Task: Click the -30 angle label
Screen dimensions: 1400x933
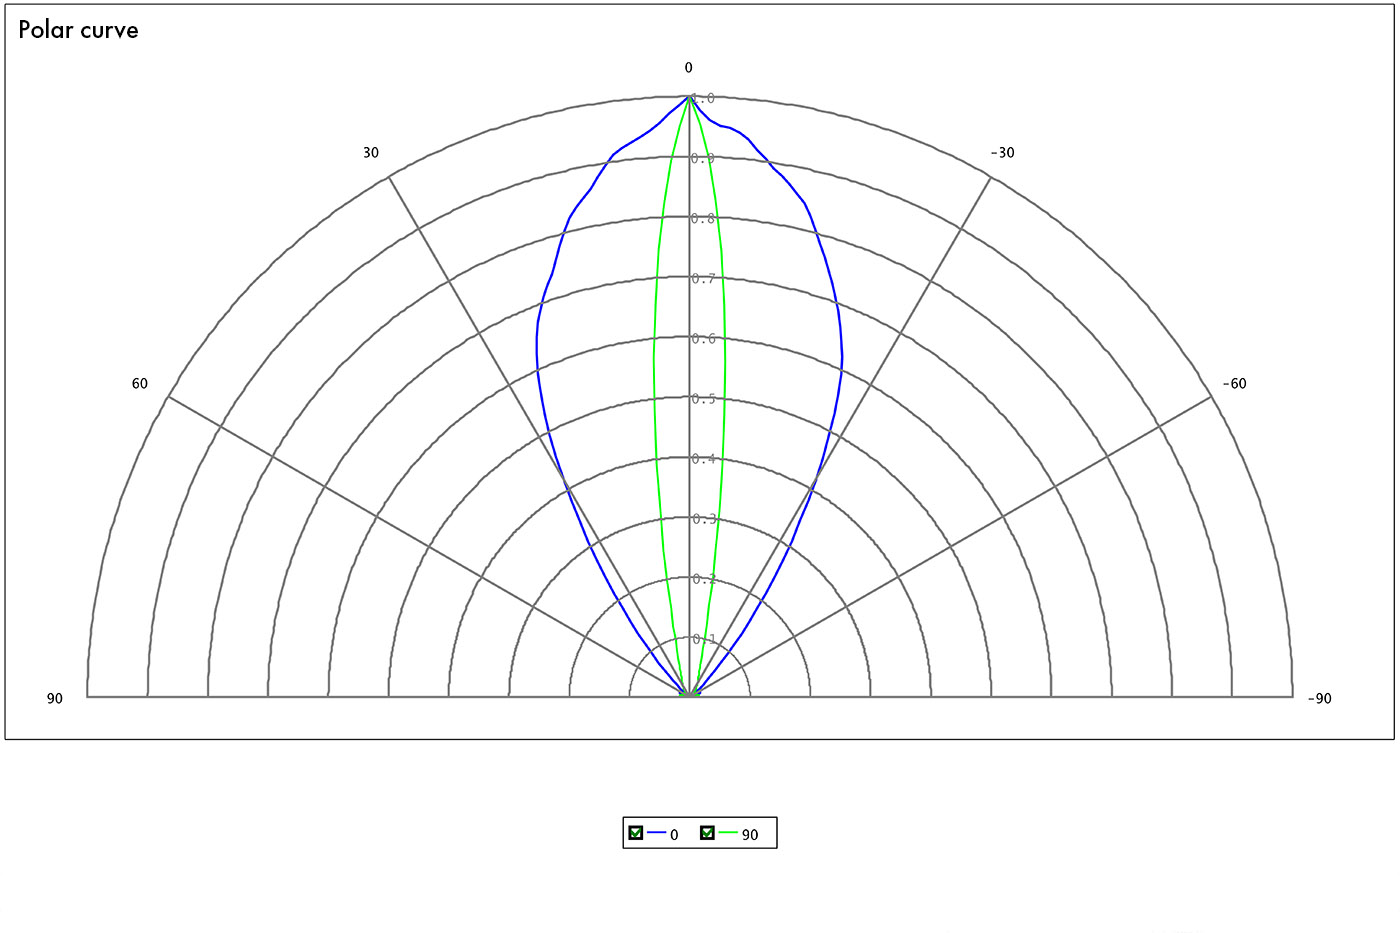Action: 1002,153
